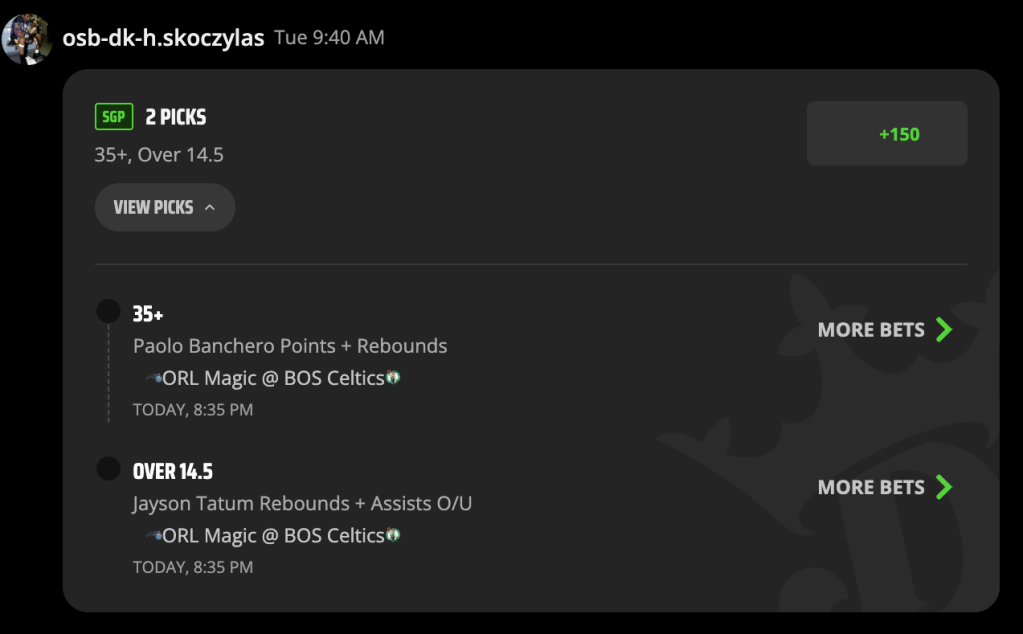The height and width of the screenshot is (634, 1023).
Task: Collapse the VIEW PICKS expander
Action: click(x=164, y=207)
